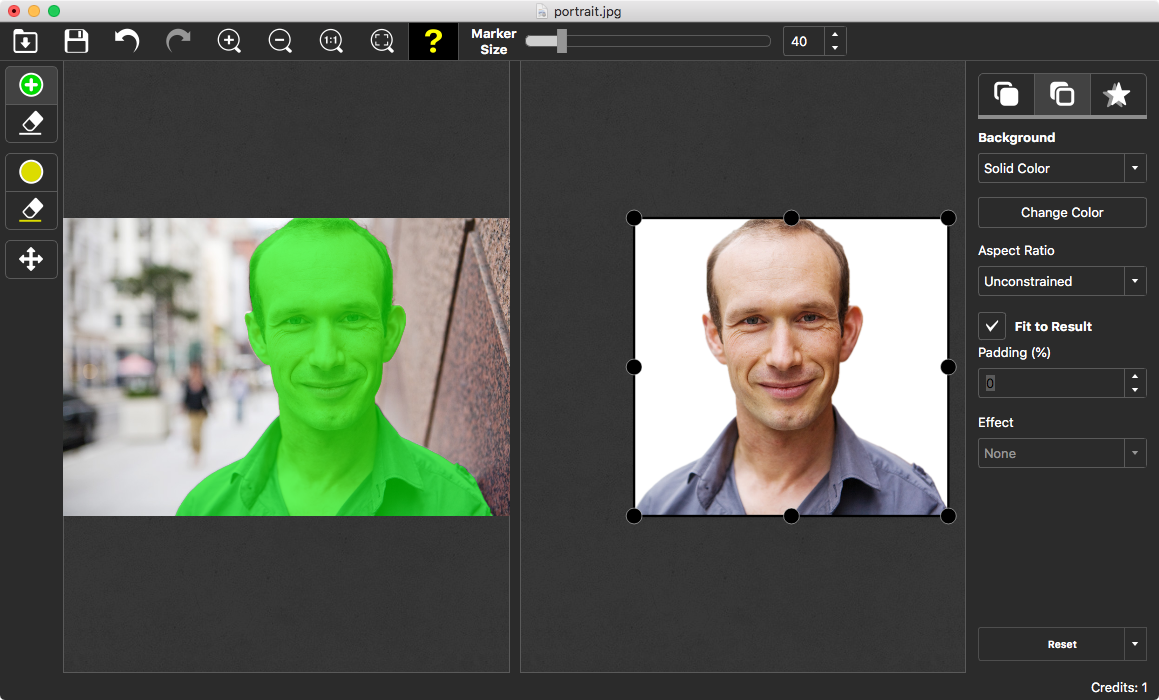Set zoom to actual size 1:1
Image resolution: width=1159 pixels, height=700 pixels.
(331, 41)
